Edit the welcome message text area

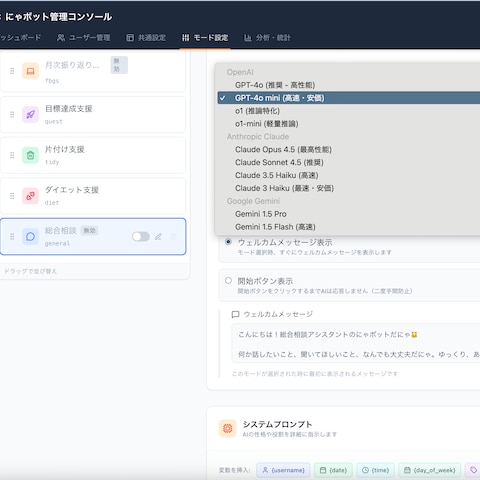(x=356, y=343)
